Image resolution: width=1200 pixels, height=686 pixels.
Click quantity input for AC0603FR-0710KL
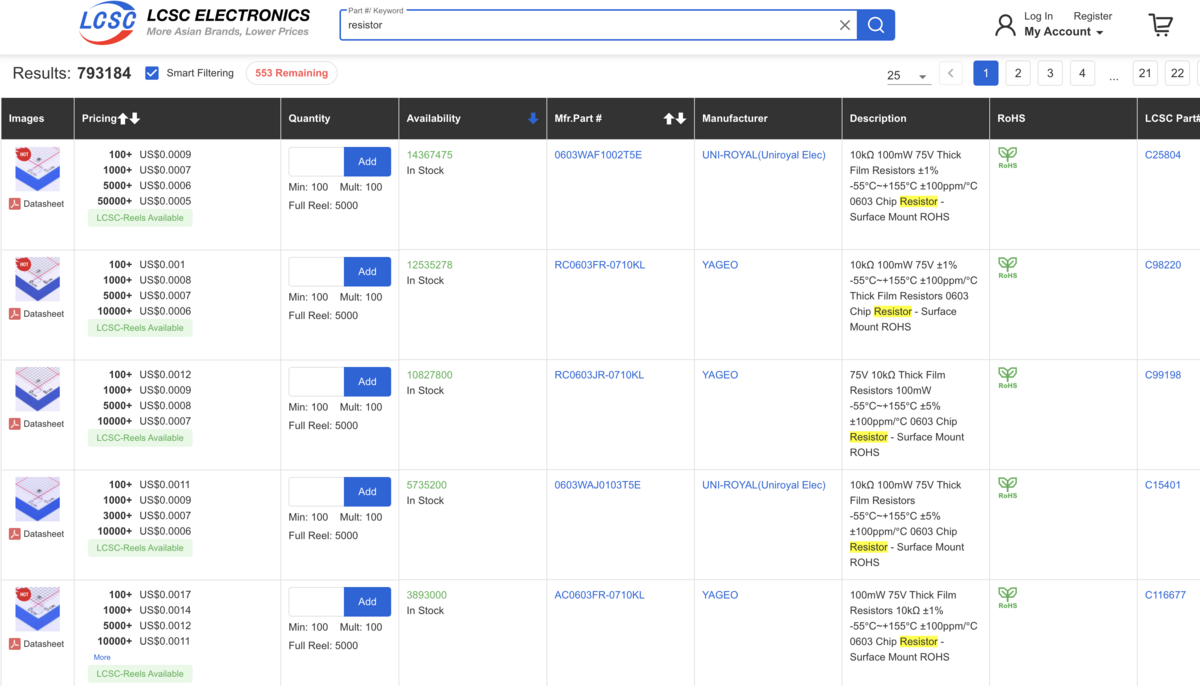[316, 602]
